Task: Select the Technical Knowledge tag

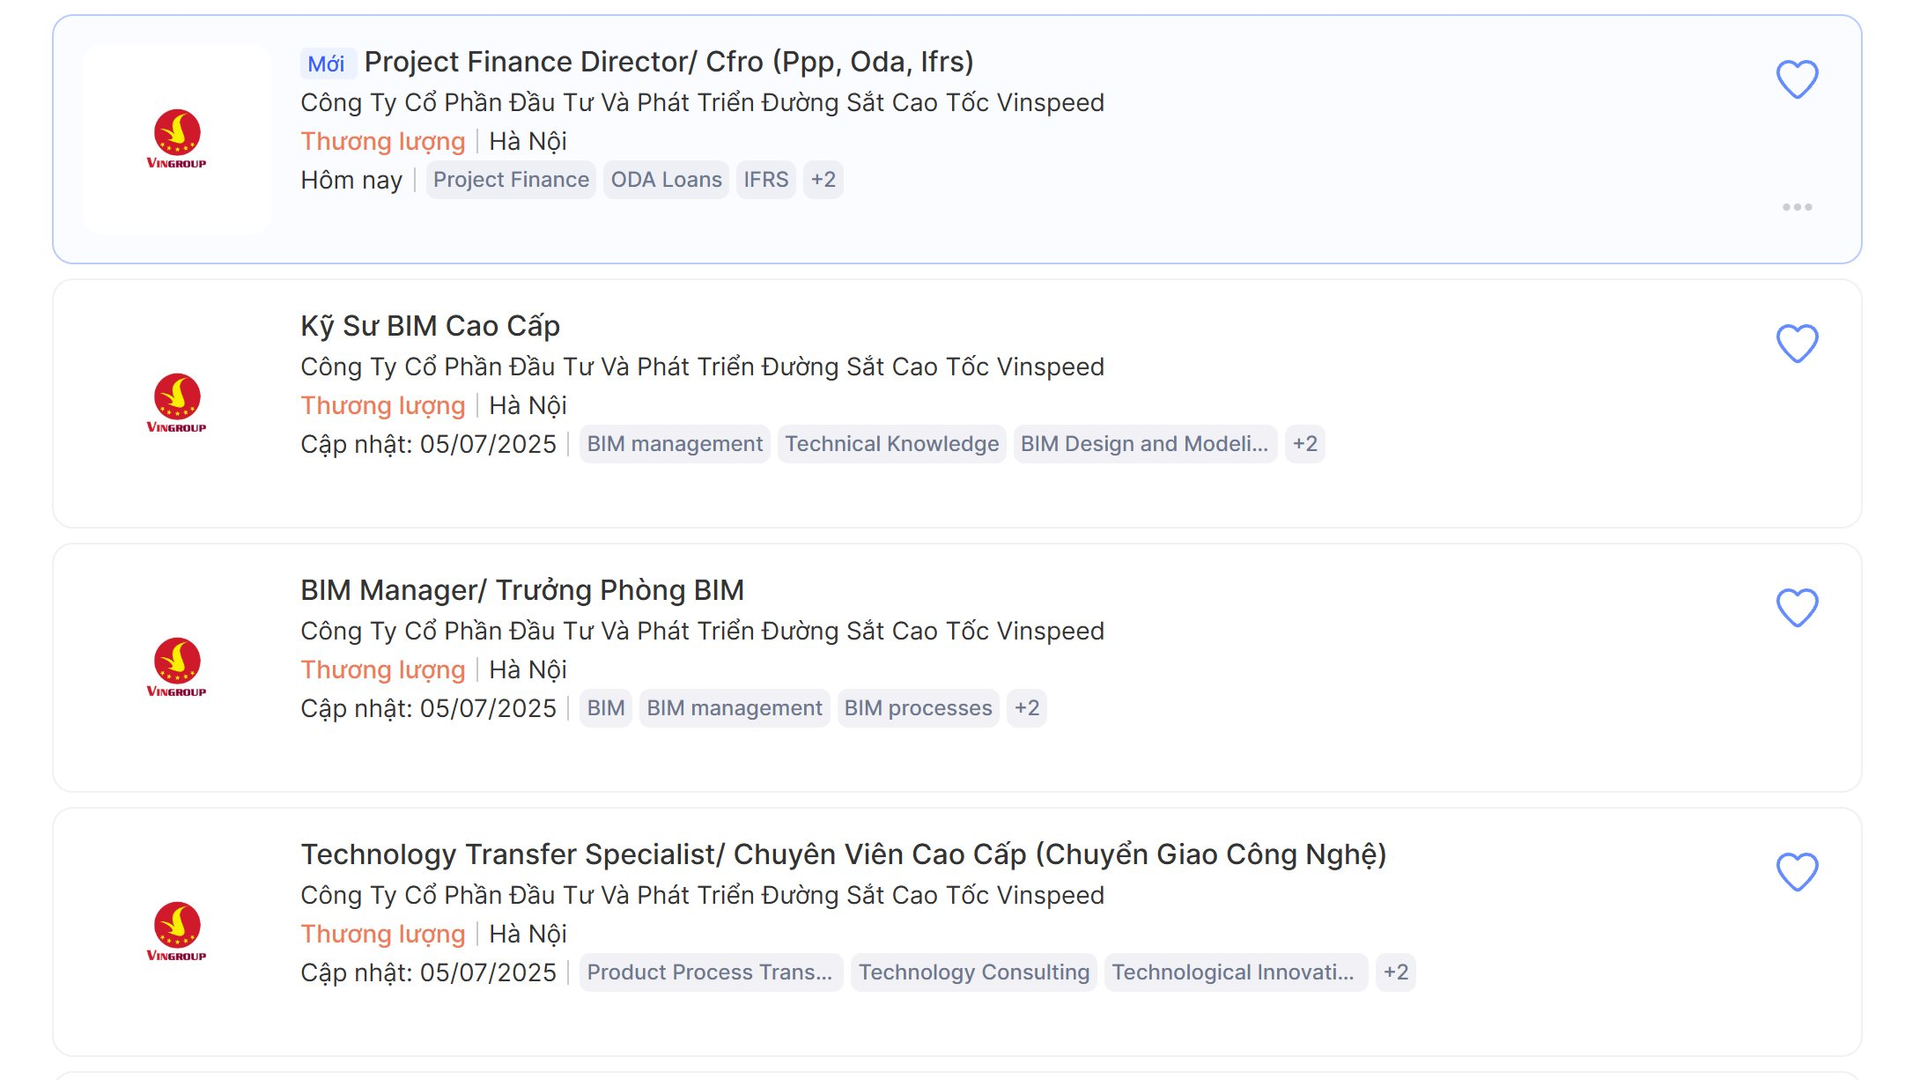Action: [892, 444]
